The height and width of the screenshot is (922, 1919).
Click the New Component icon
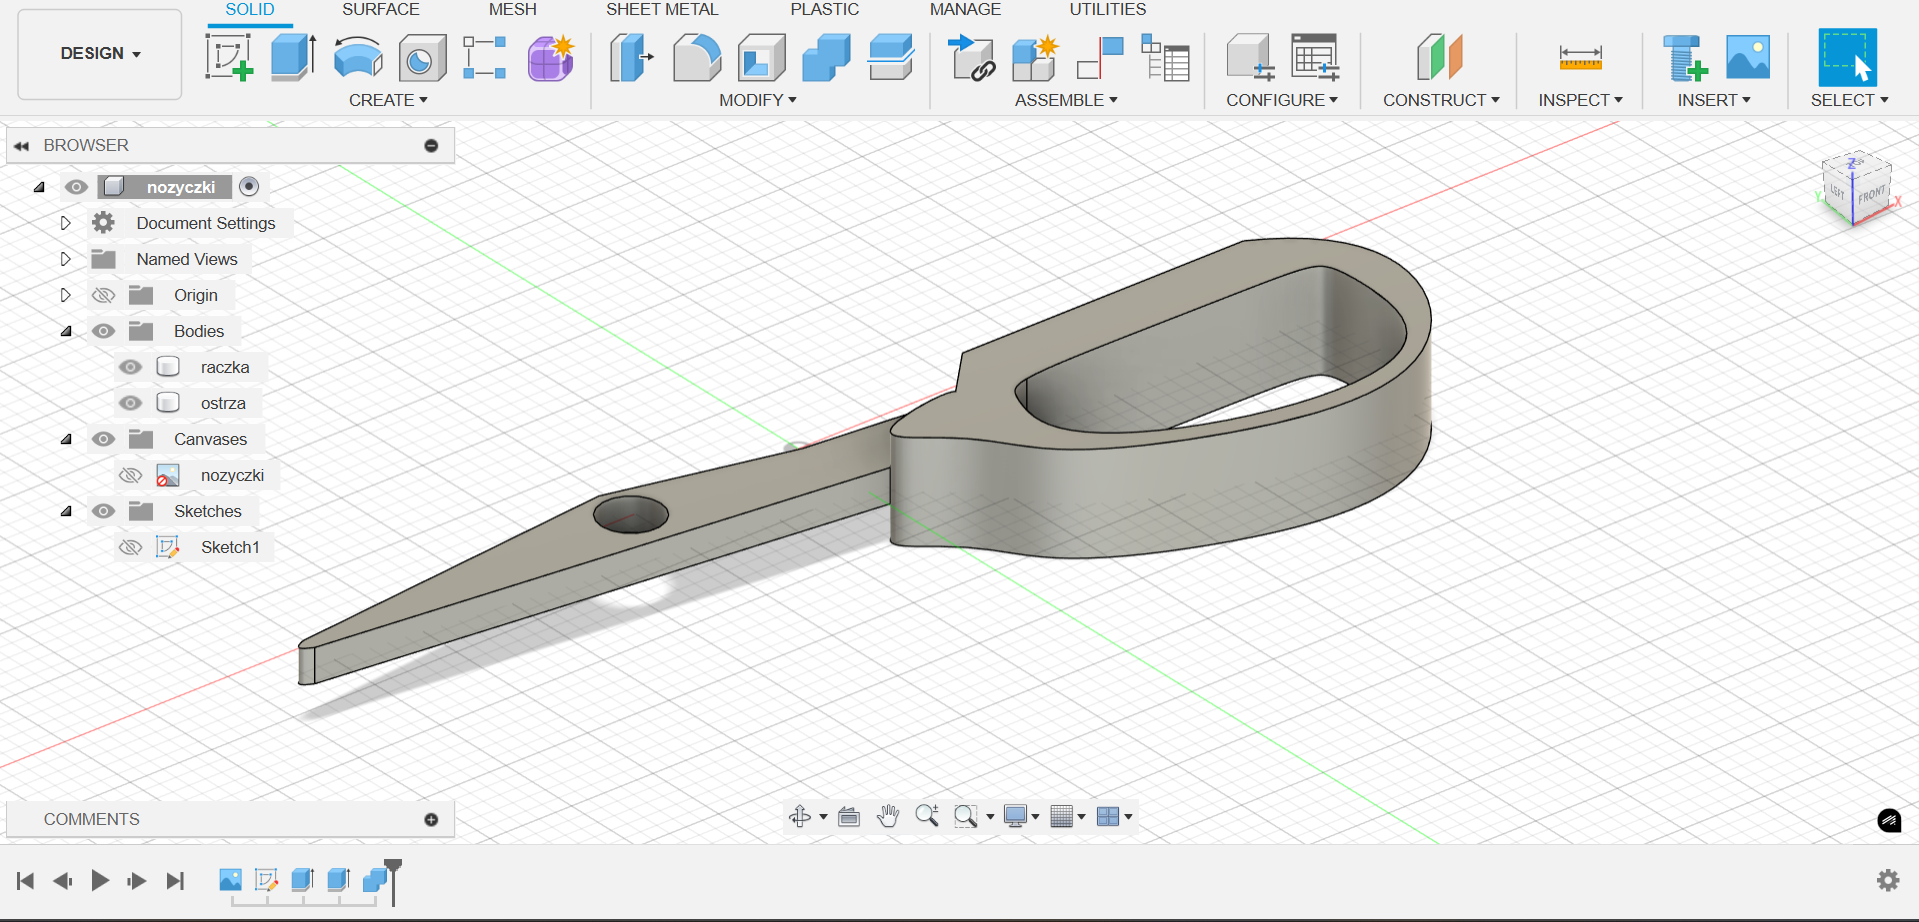point(1035,57)
